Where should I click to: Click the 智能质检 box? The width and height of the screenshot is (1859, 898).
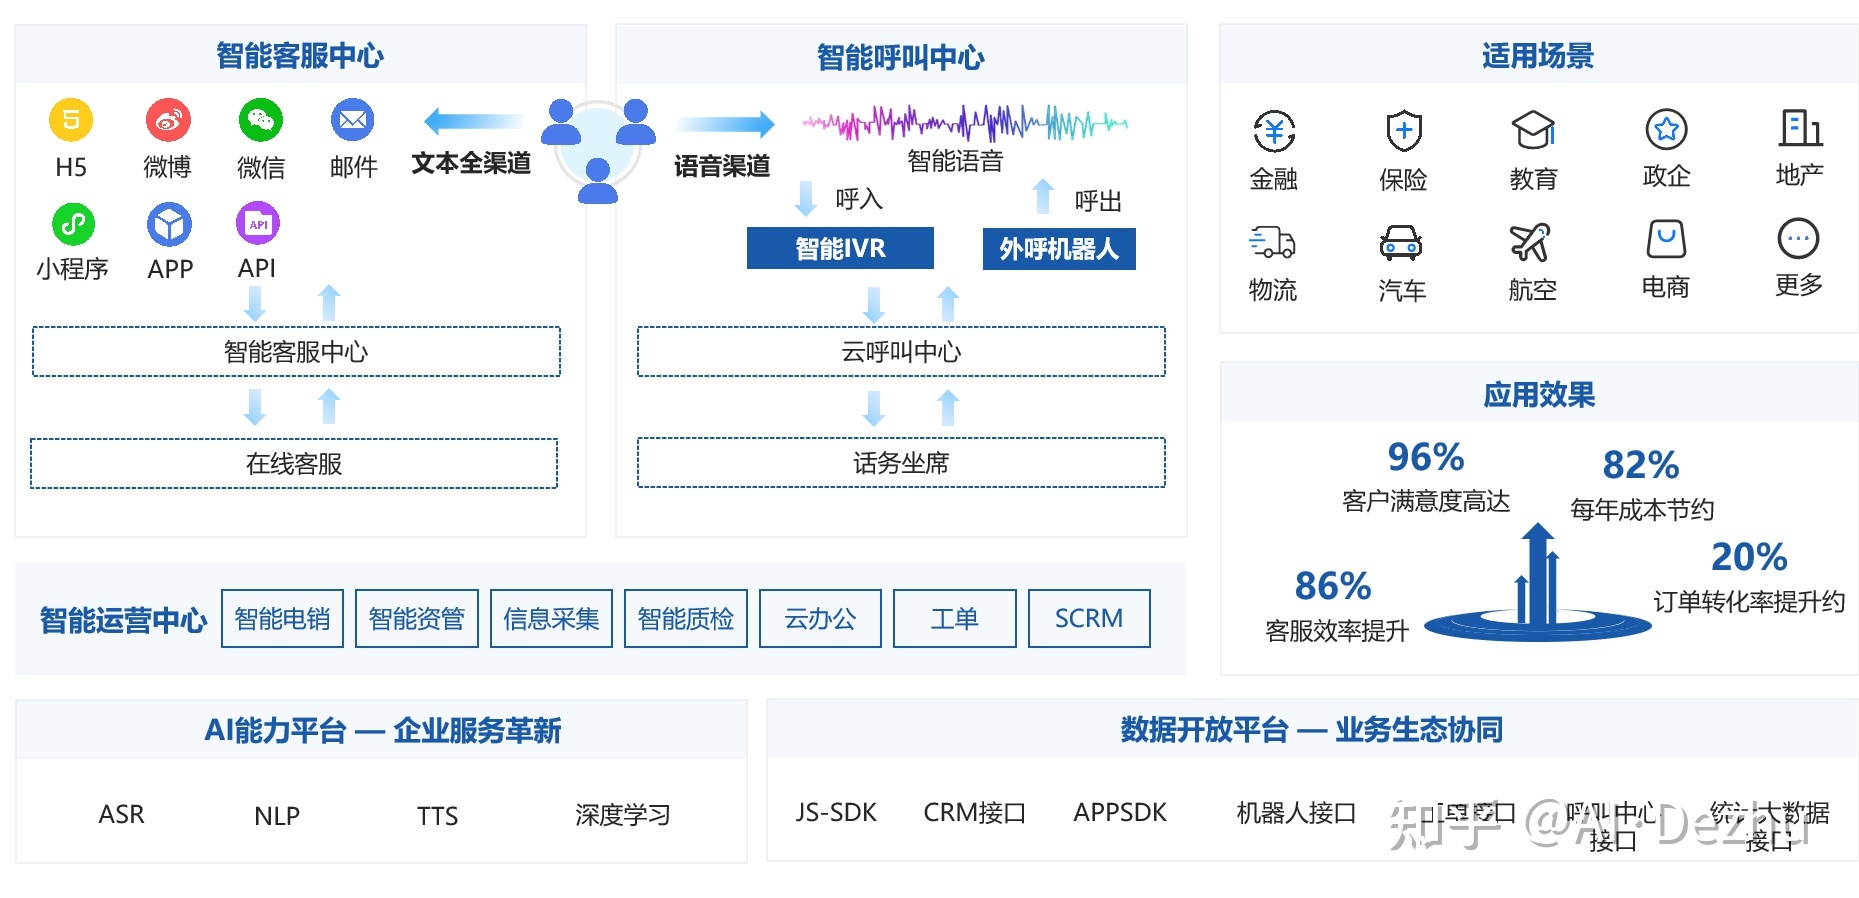click(686, 619)
